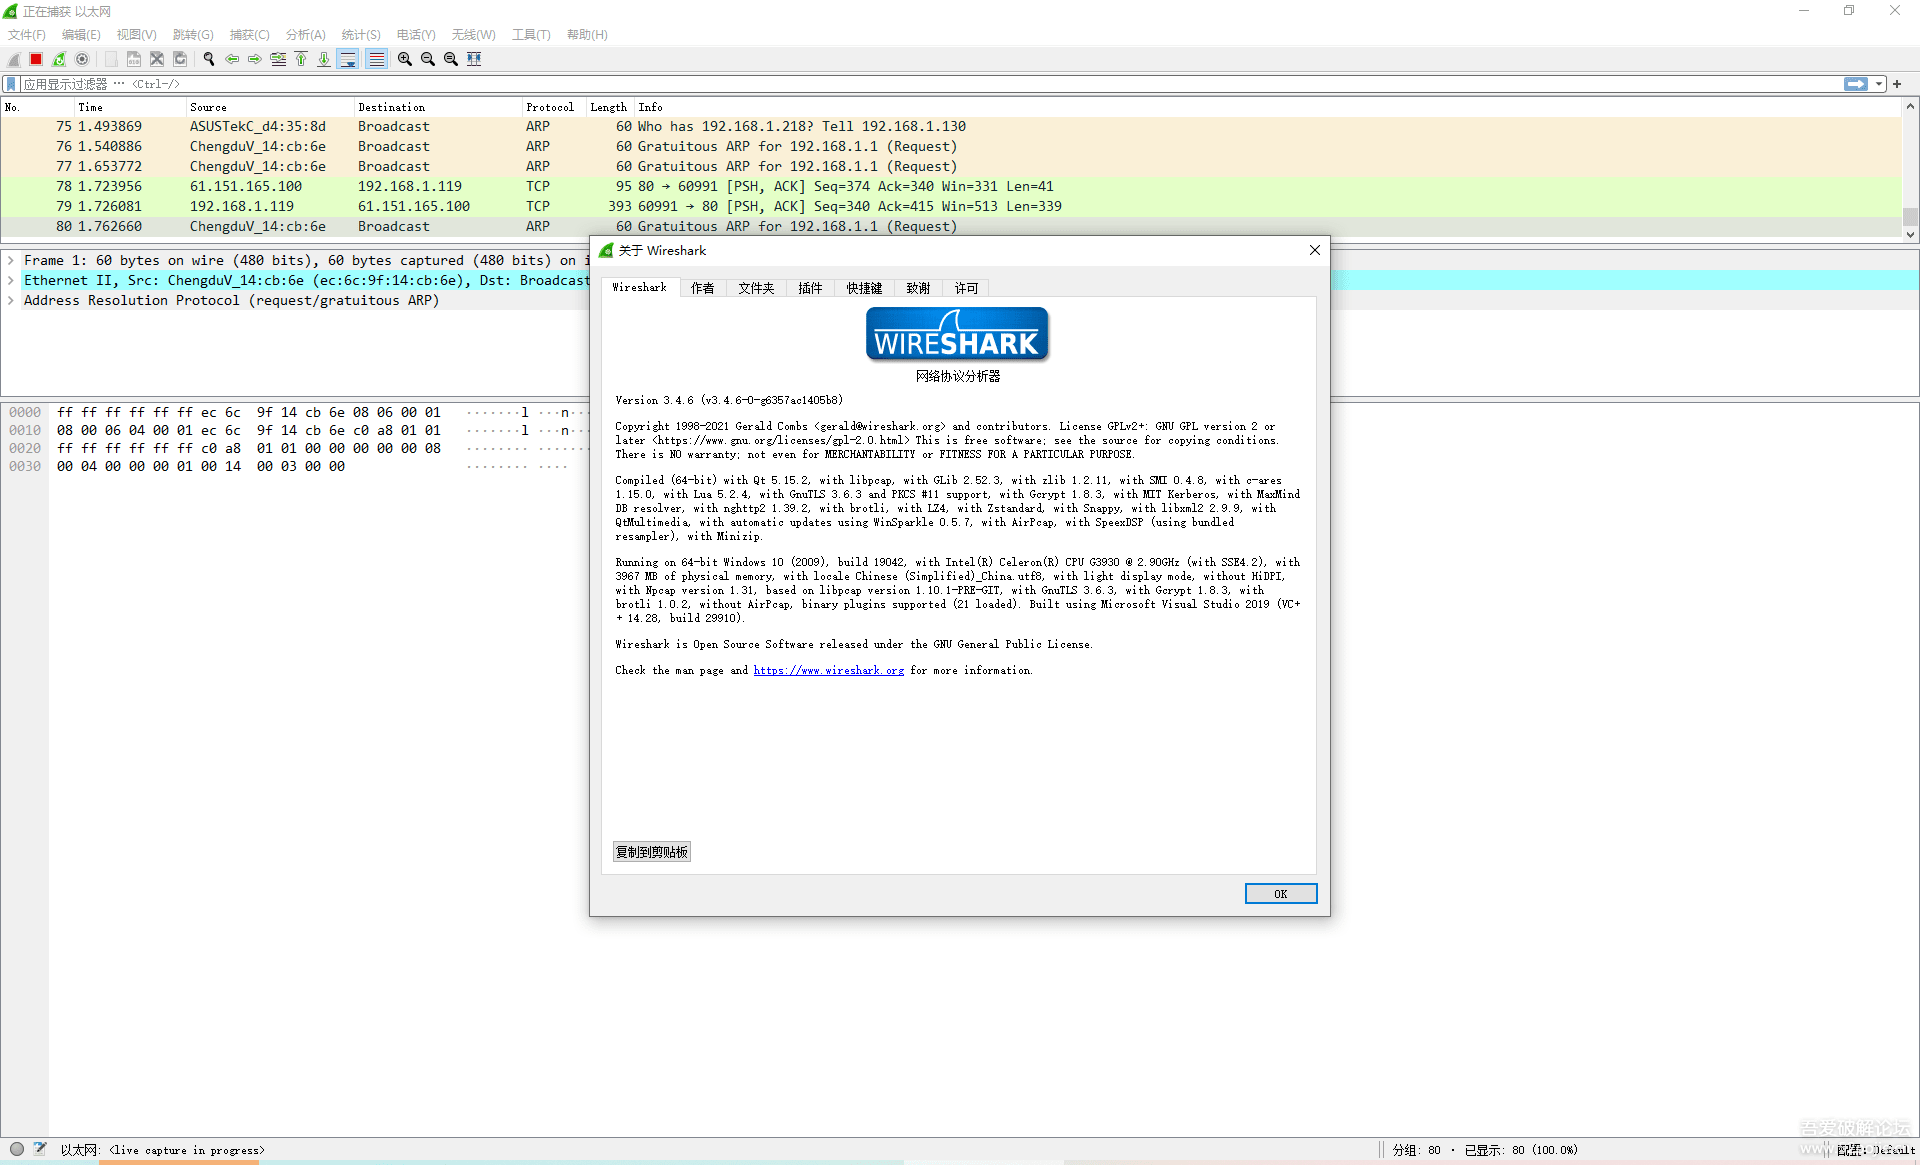Open expert information from the status bar circle
This screenshot has height=1165, width=1920.
tap(17, 1149)
